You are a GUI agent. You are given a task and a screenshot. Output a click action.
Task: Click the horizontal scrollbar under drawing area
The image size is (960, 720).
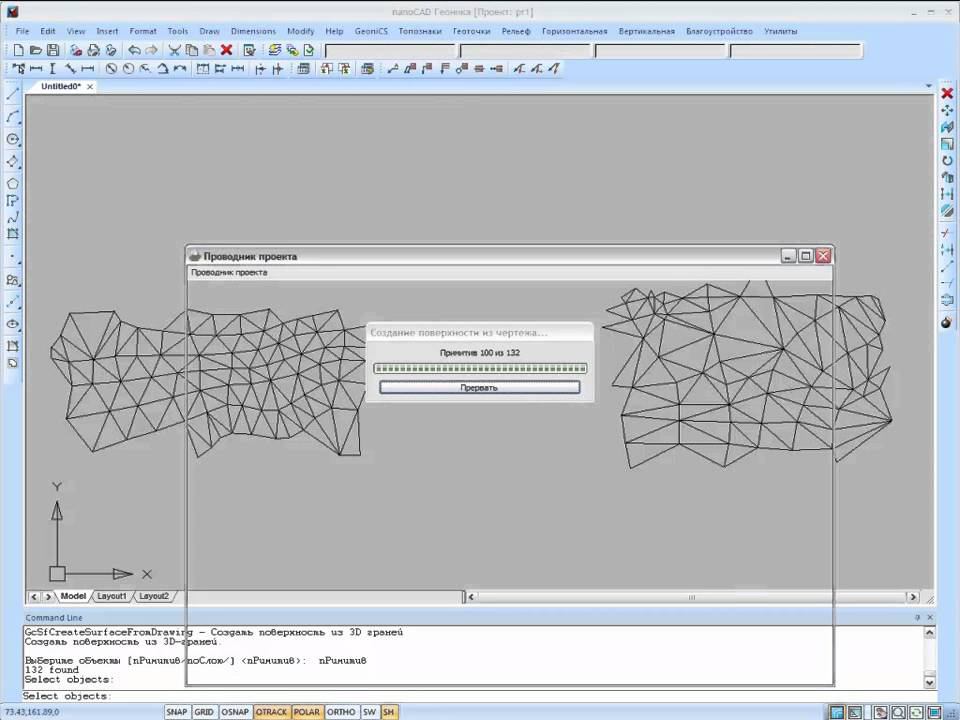point(690,597)
